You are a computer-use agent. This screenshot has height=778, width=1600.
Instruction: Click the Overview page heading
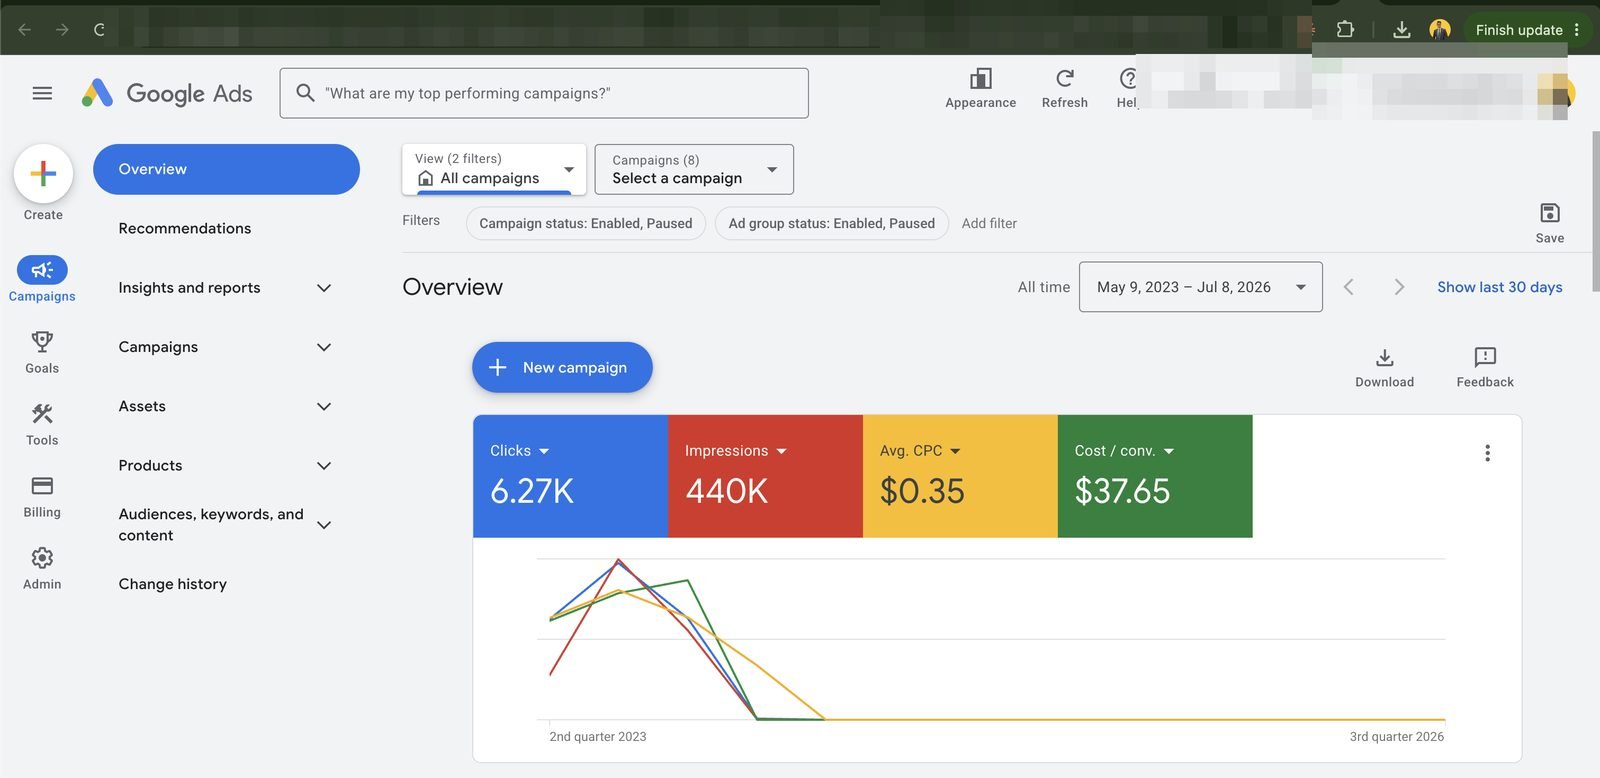(453, 287)
